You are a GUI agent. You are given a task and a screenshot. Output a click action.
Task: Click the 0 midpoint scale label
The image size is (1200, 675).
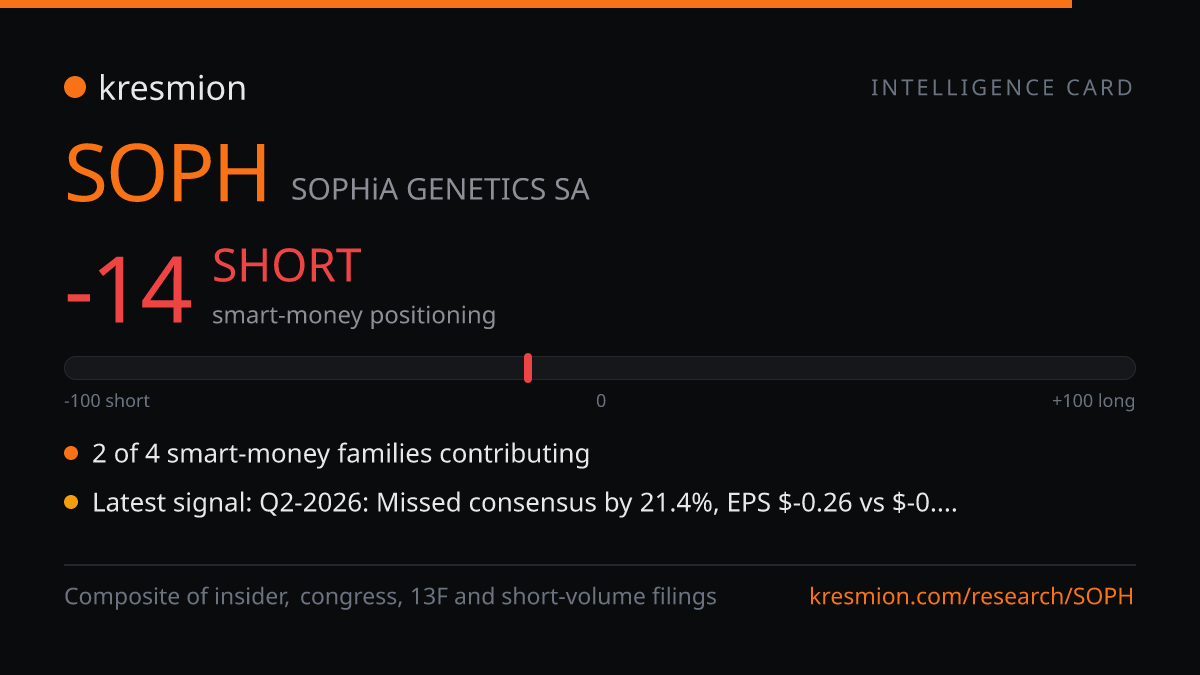point(601,401)
